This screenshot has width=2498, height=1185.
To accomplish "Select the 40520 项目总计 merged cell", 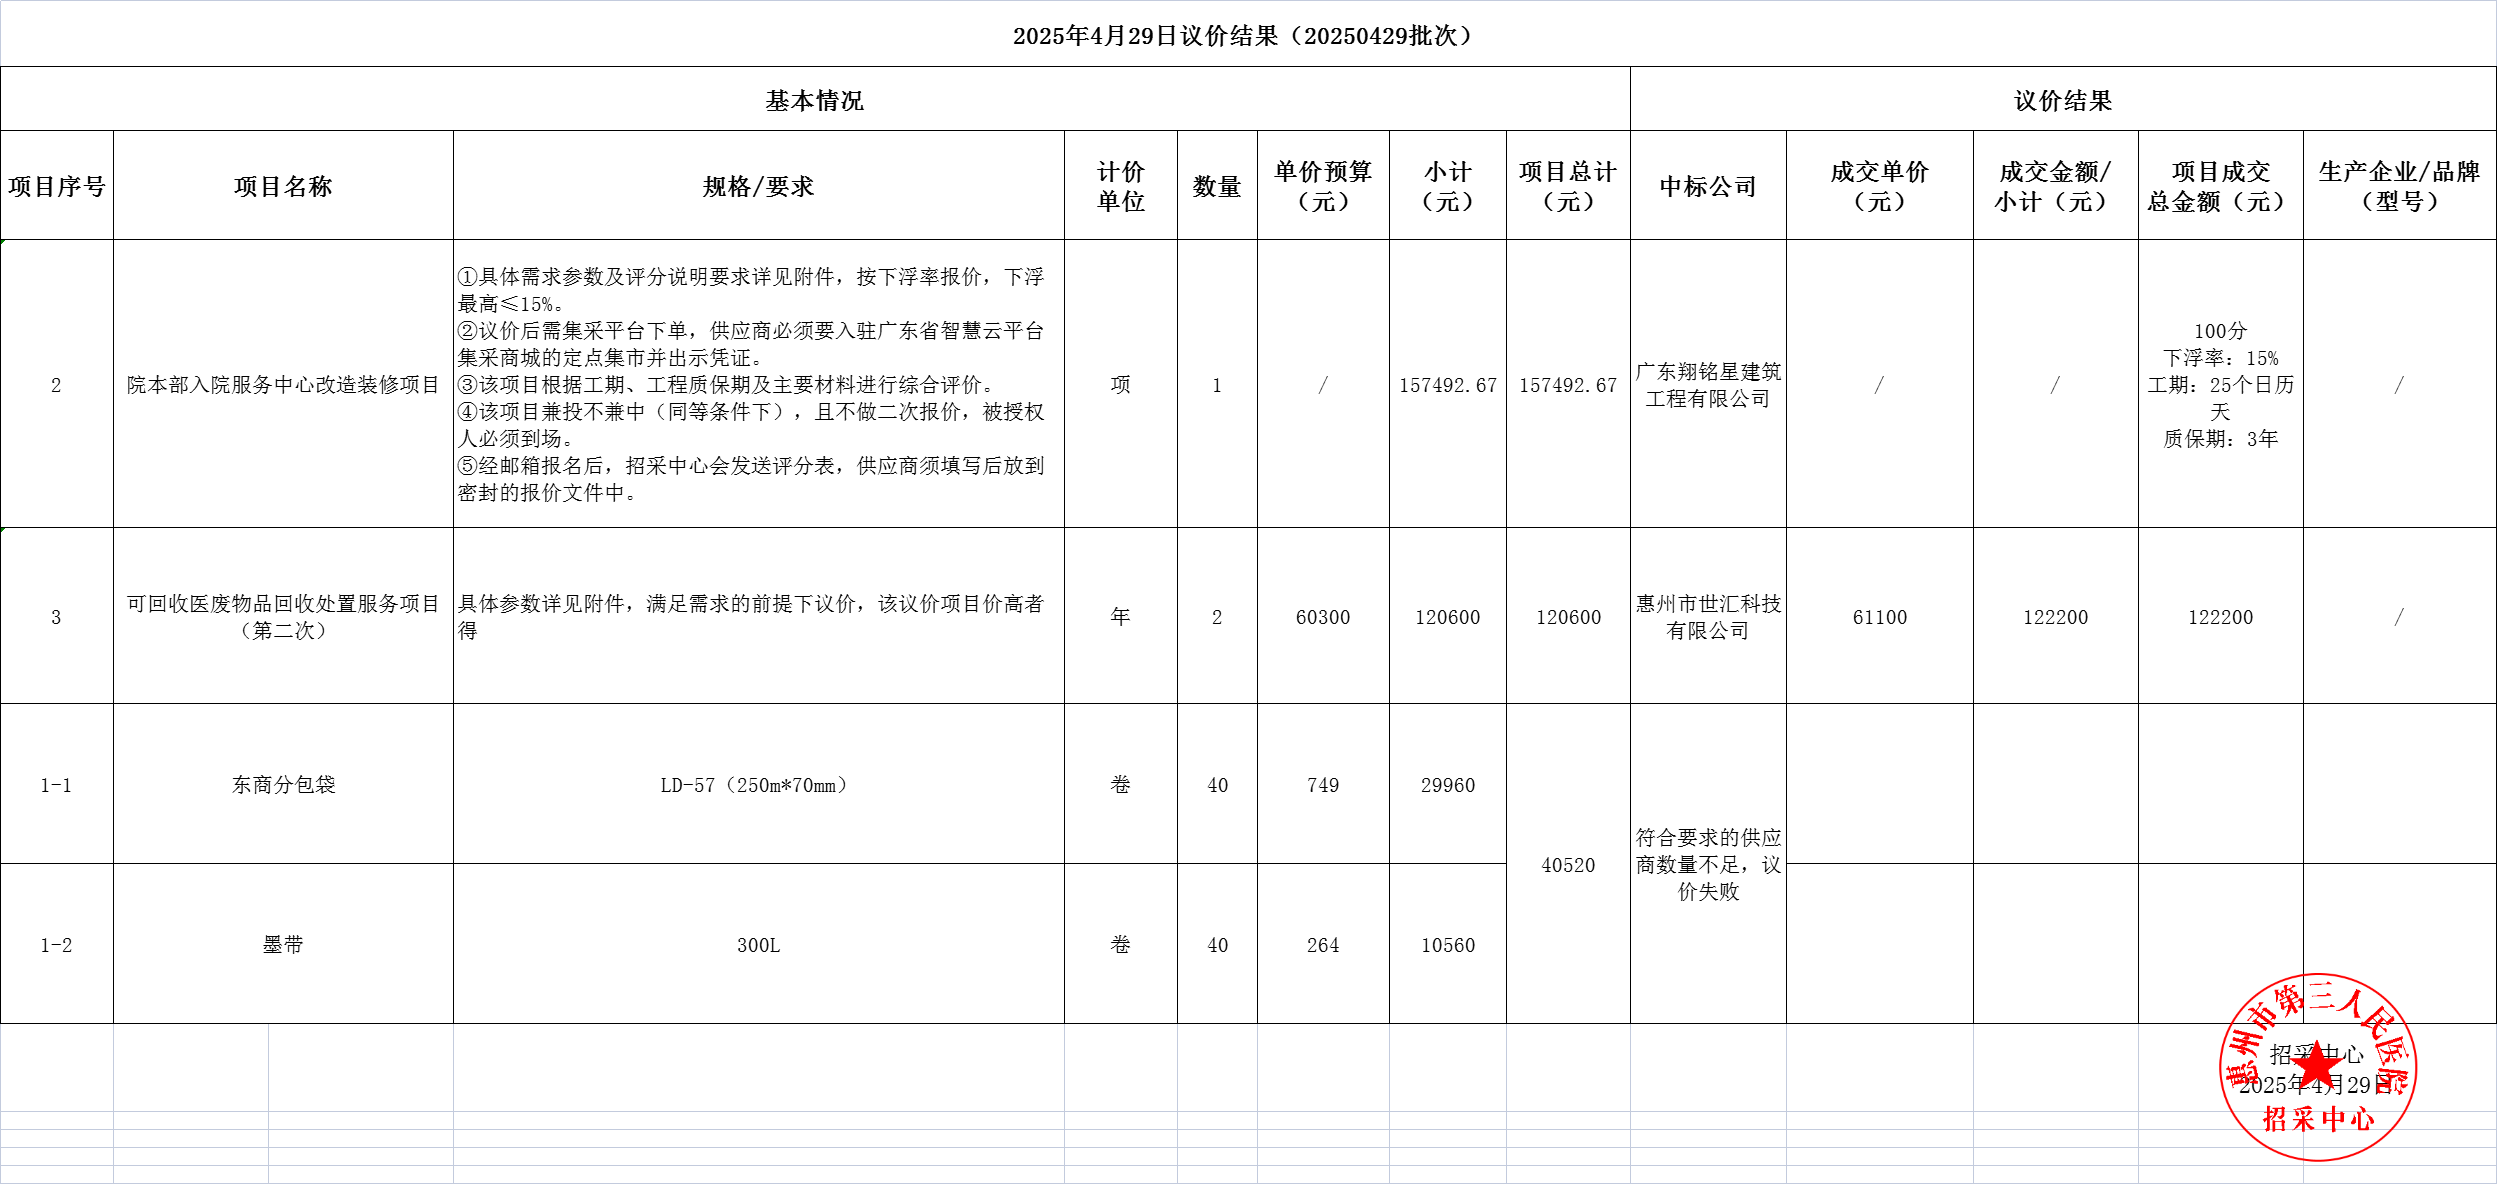I will tap(1567, 865).
